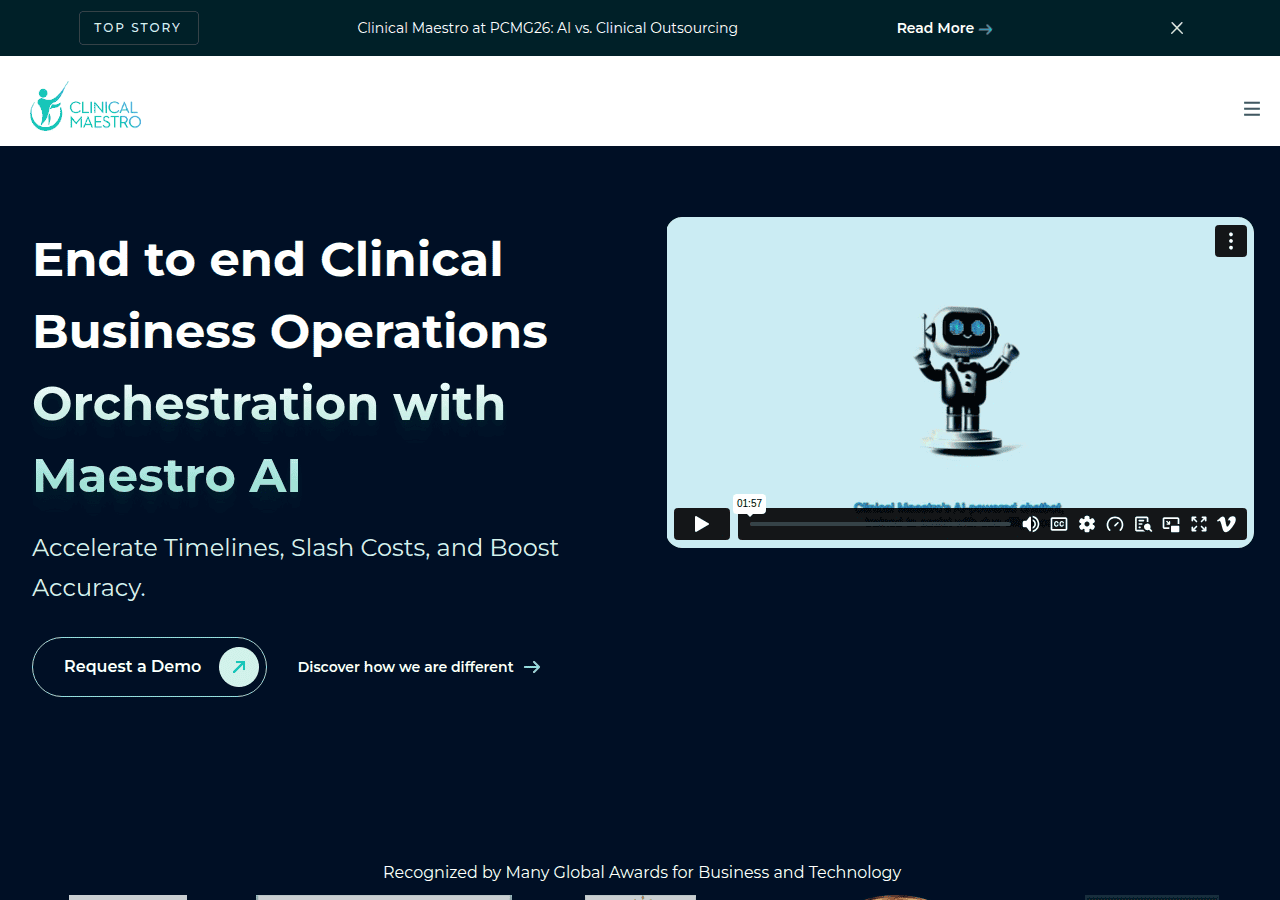
Task: Open the Vimeo logo link
Action: click(1227, 524)
